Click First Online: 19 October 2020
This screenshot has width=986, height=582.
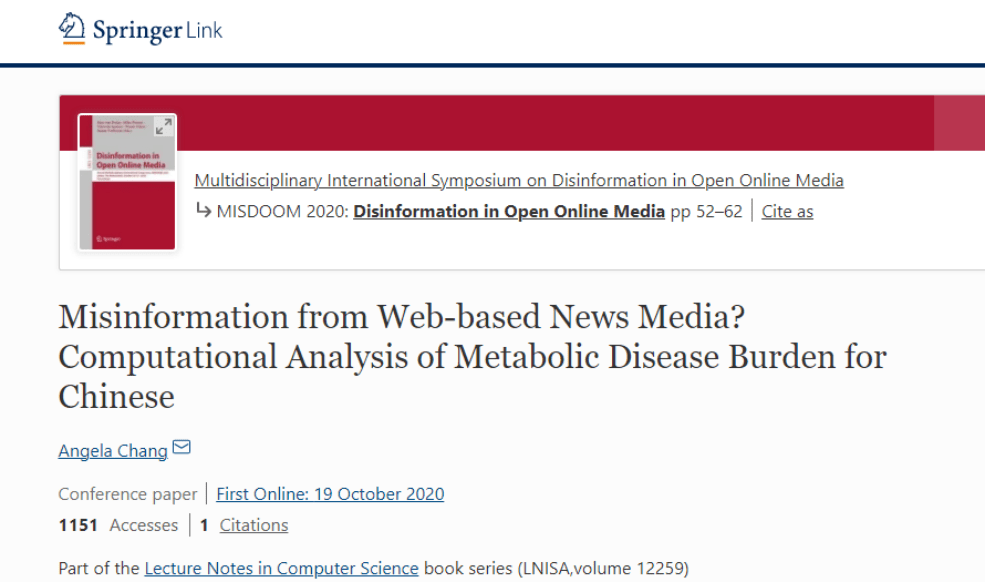[x=330, y=494]
